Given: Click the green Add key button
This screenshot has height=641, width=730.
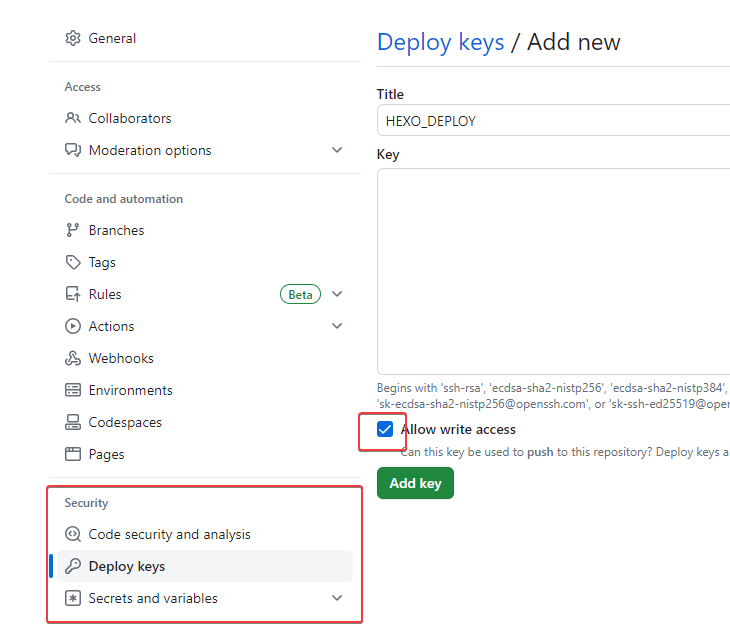Looking at the screenshot, I should [x=415, y=483].
